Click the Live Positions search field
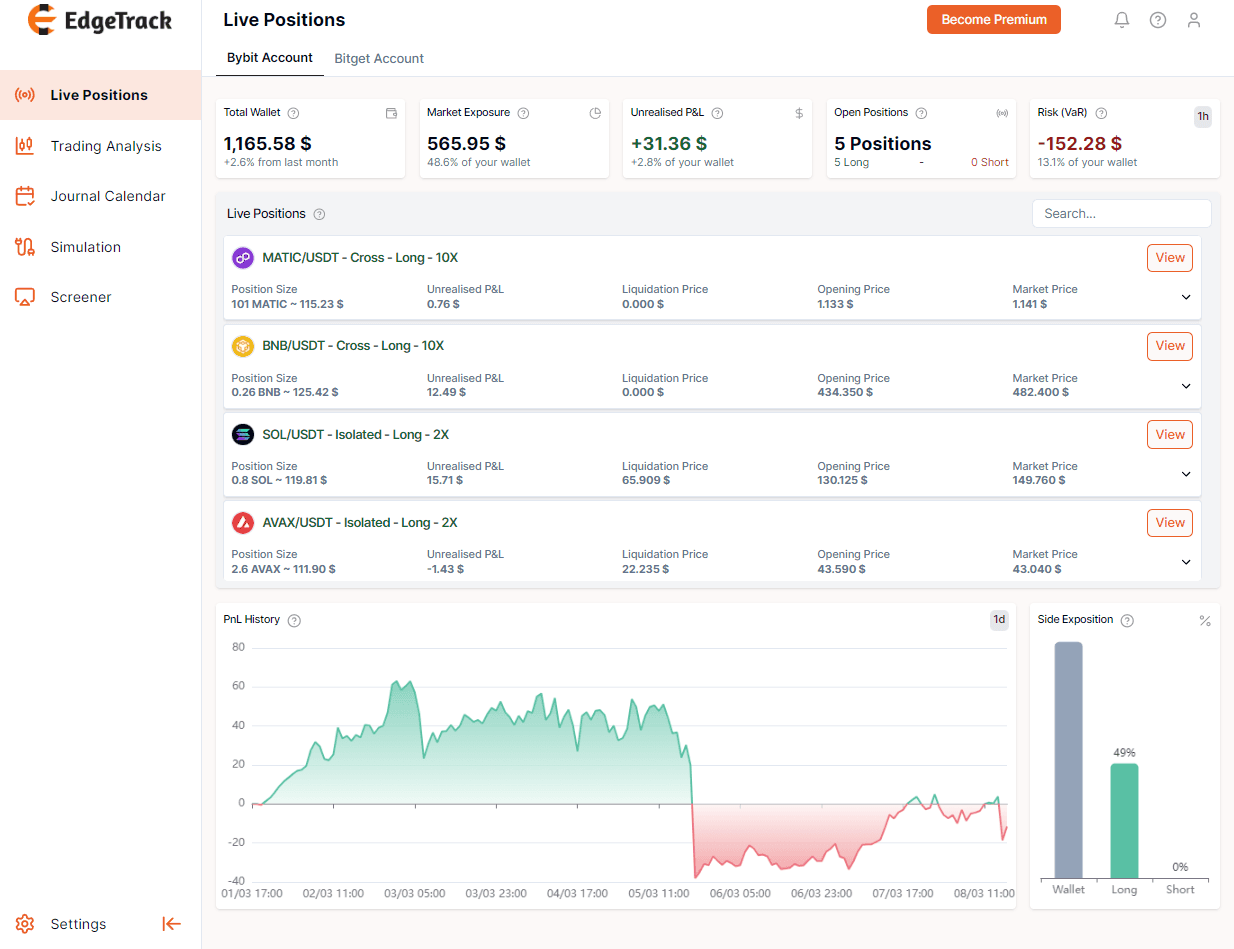 1121,213
